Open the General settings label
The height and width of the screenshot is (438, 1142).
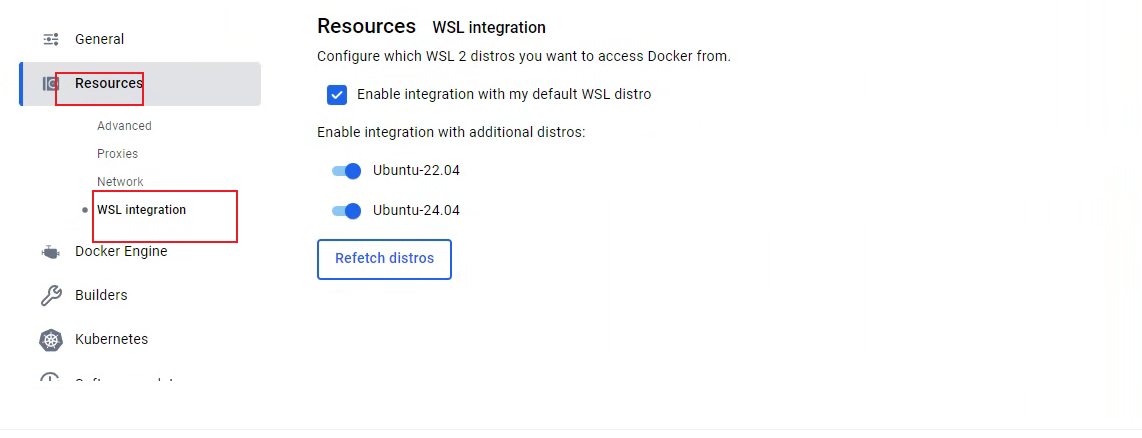[99, 39]
